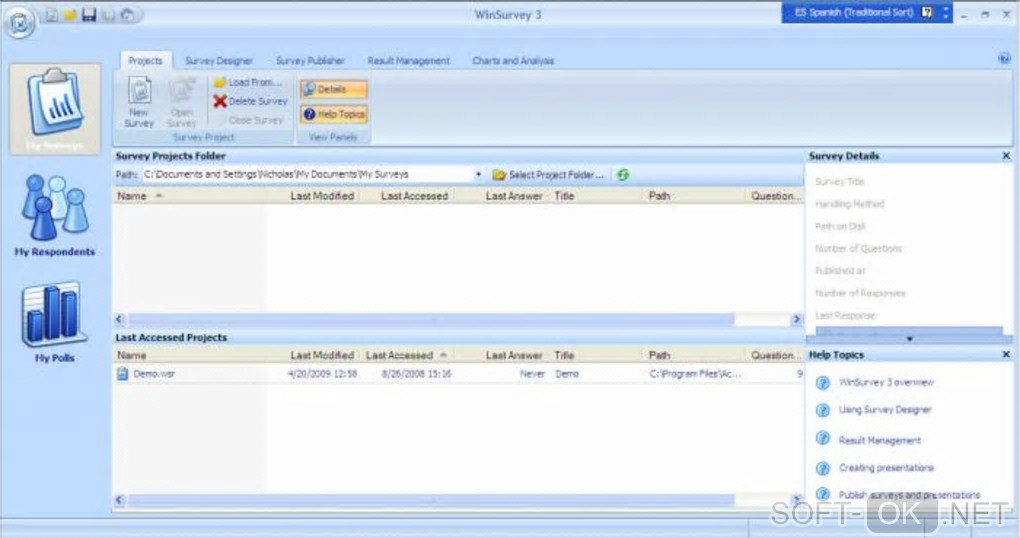Click Load From in ribbon
Image resolution: width=1020 pixels, height=538 pixels.
click(x=248, y=83)
